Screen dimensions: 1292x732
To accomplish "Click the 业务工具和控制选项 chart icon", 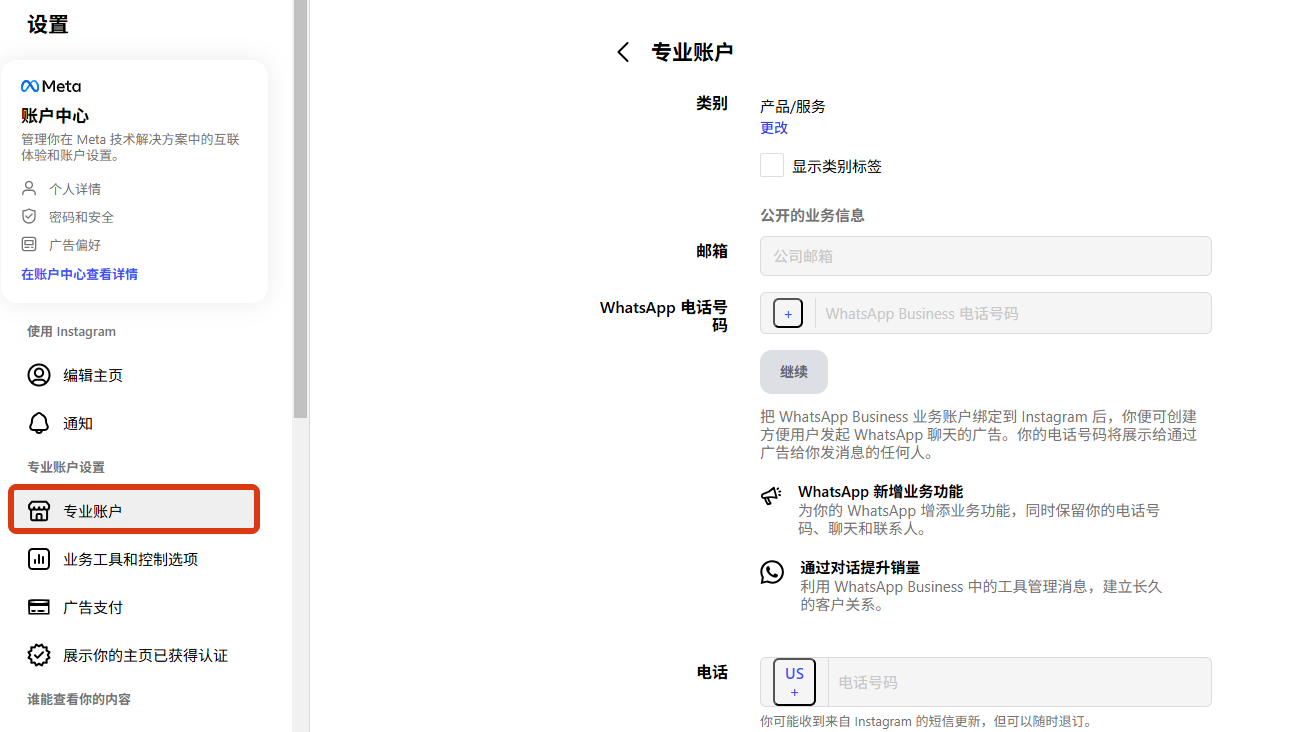I will (x=39, y=559).
